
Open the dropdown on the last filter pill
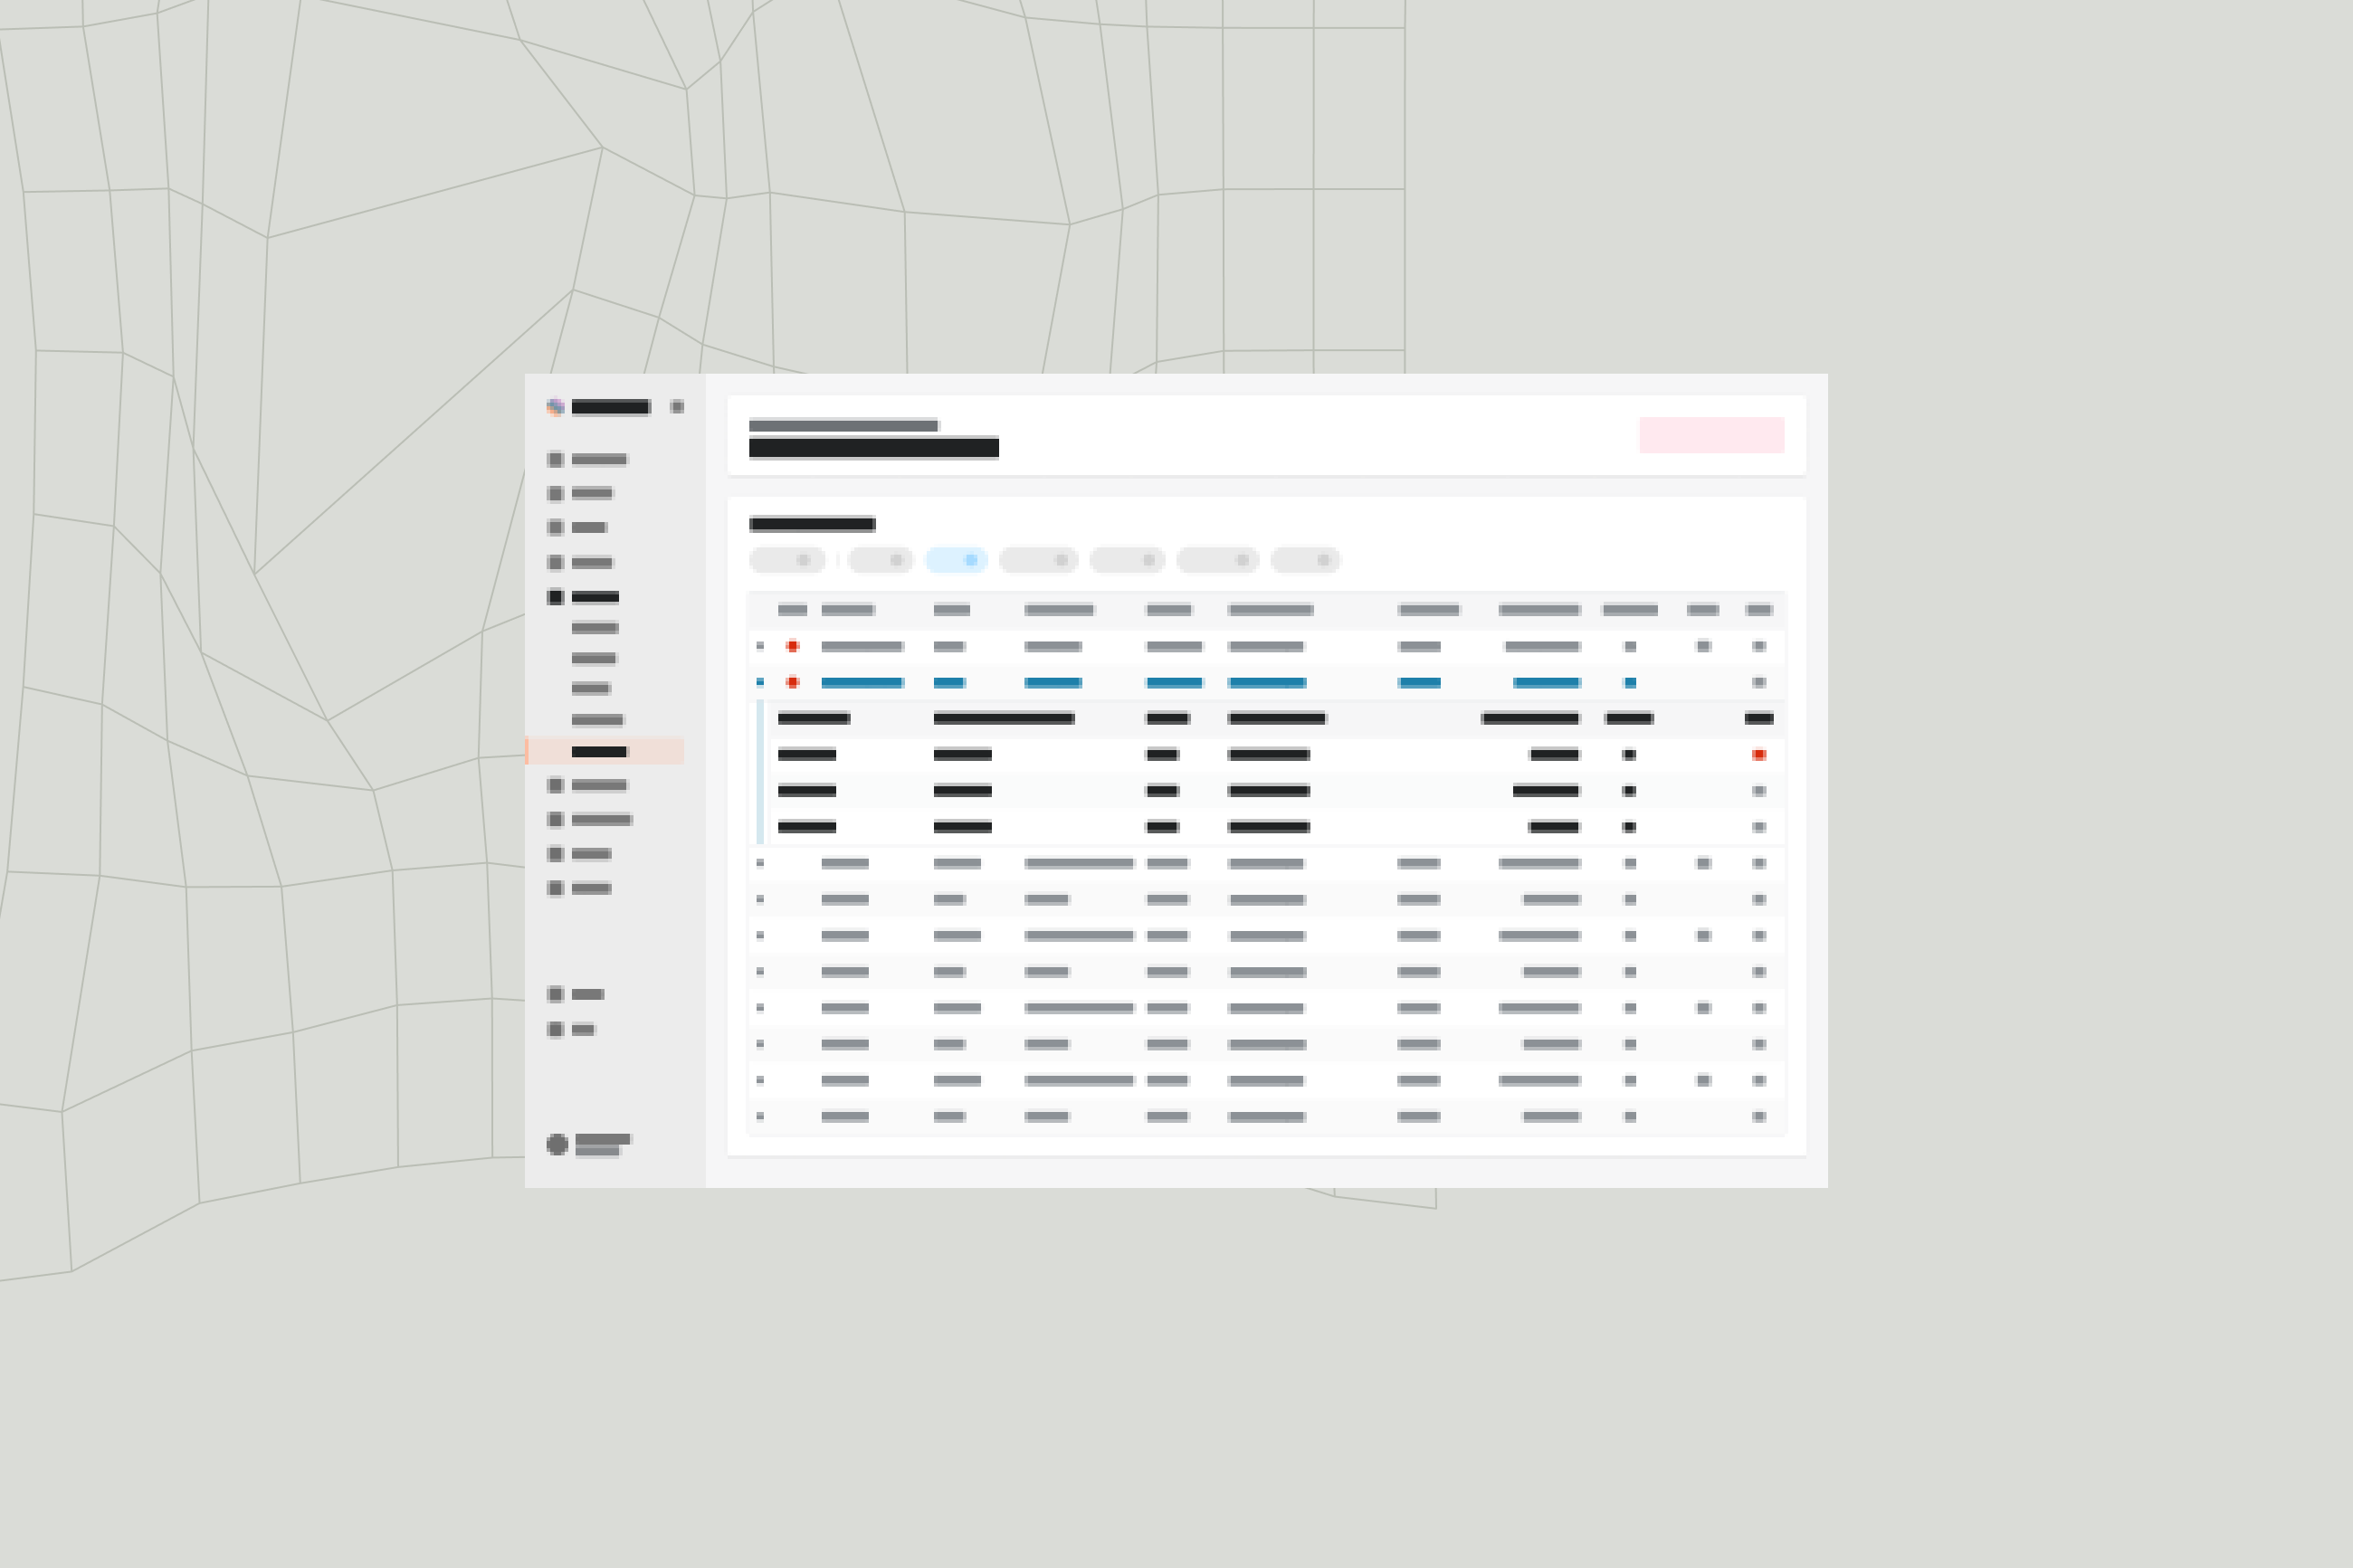point(1323,560)
